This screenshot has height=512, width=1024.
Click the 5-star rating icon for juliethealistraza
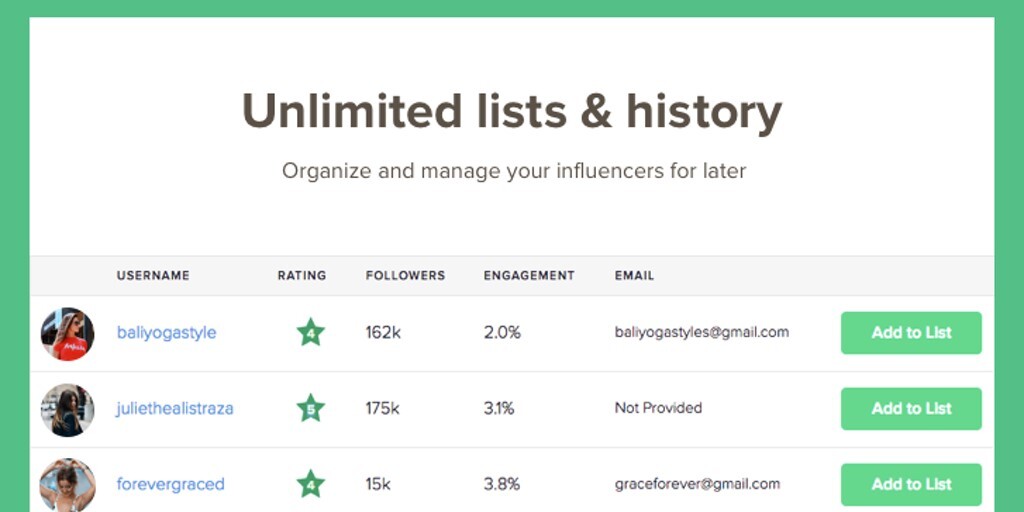pyautogui.click(x=311, y=408)
